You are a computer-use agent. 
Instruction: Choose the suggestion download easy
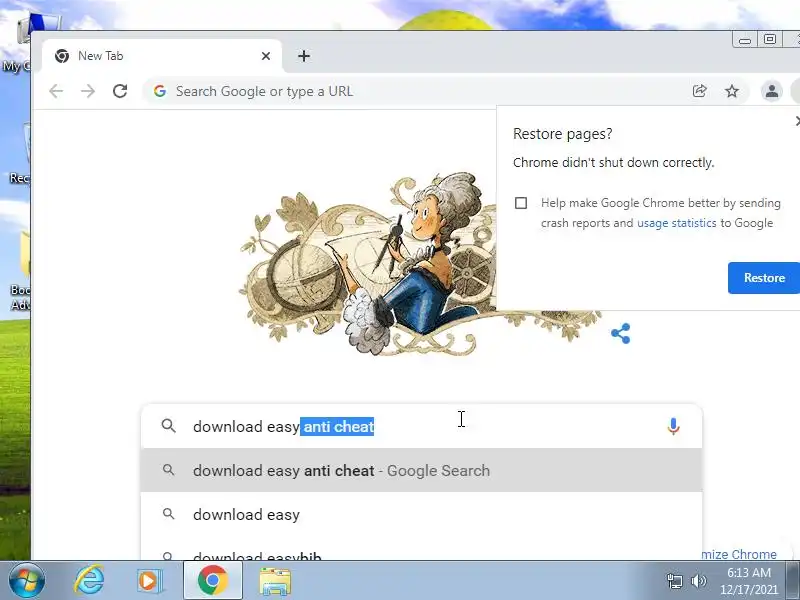pyautogui.click(x=421, y=514)
